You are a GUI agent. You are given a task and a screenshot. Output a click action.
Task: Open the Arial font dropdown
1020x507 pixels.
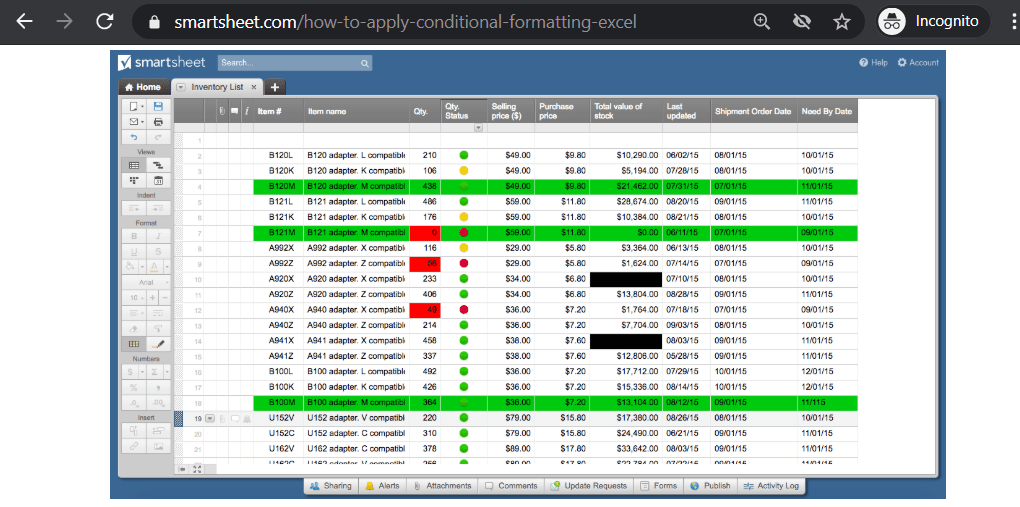[146, 282]
